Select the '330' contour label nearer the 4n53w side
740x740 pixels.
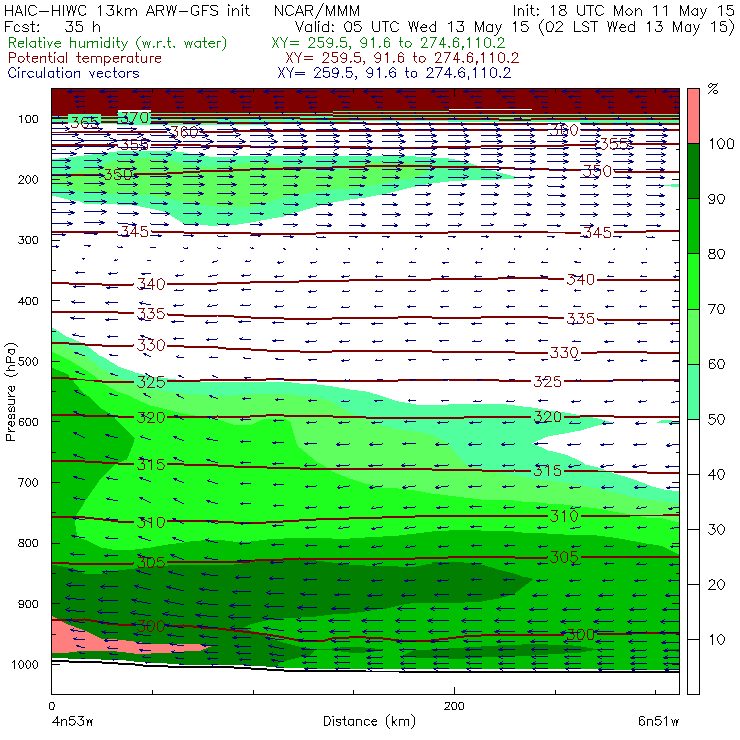[x=151, y=345]
